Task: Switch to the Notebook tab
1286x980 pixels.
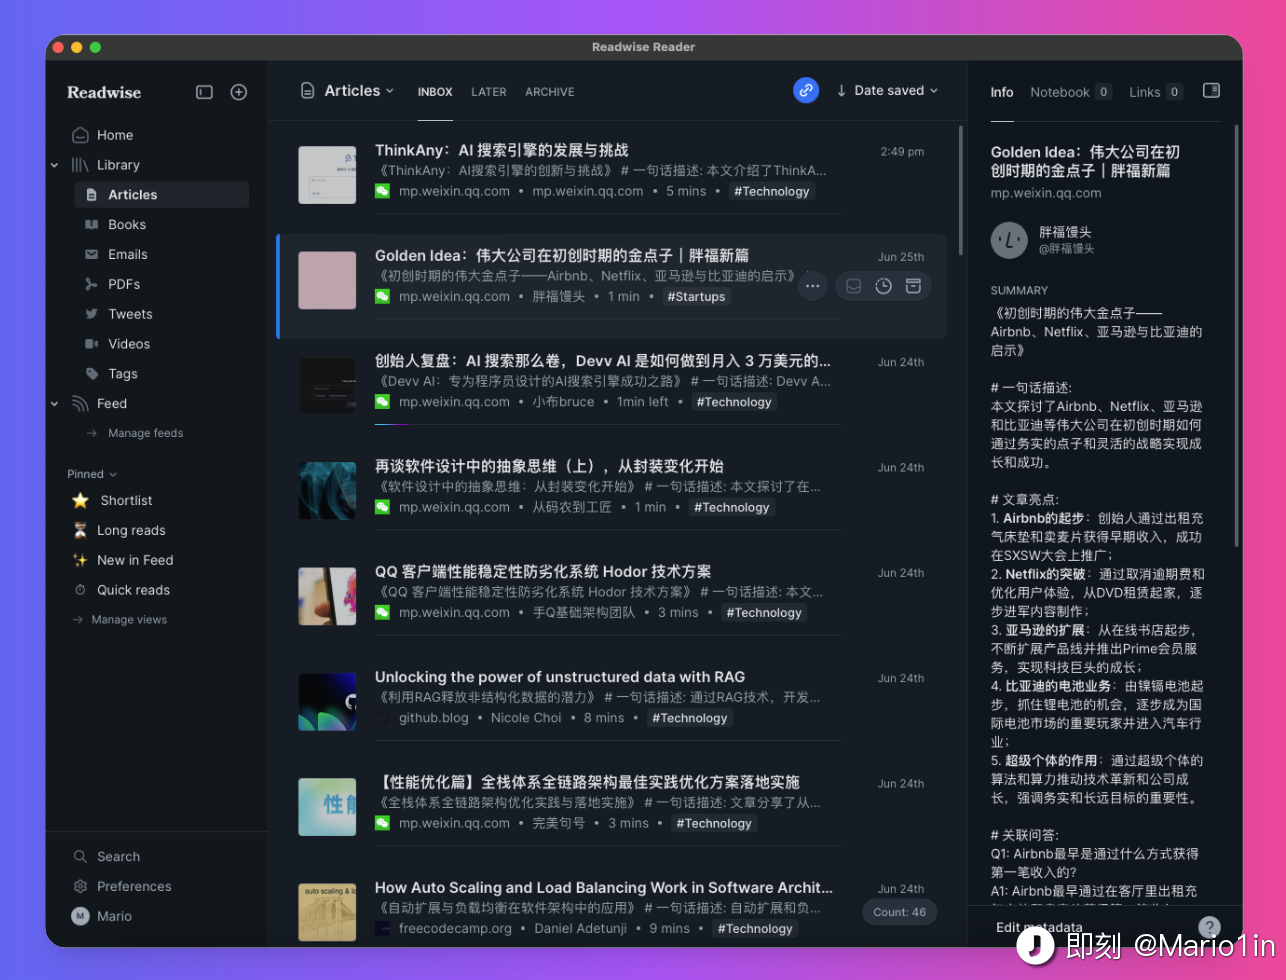Action: [x=1070, y=92]
